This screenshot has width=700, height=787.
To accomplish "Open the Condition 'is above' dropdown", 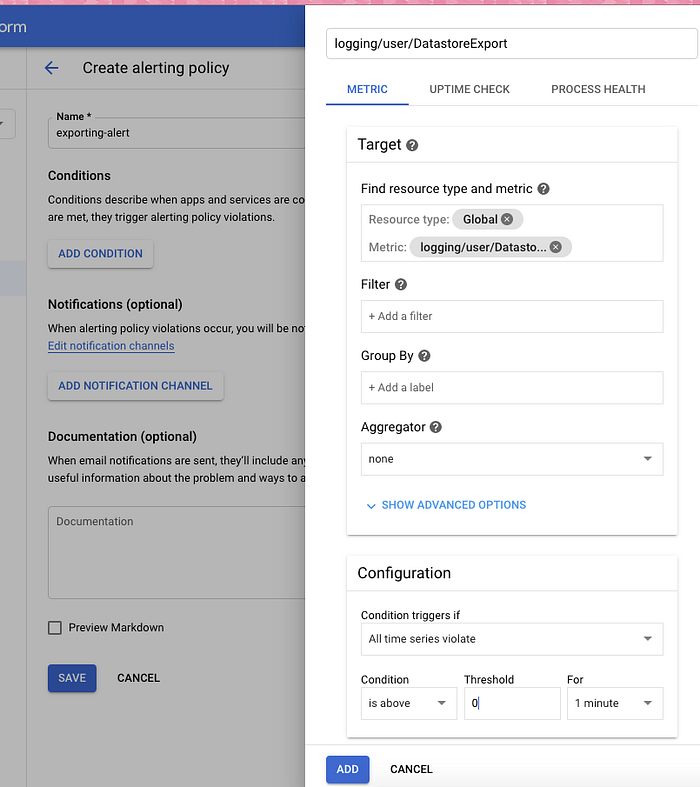I will pos(408,703).
